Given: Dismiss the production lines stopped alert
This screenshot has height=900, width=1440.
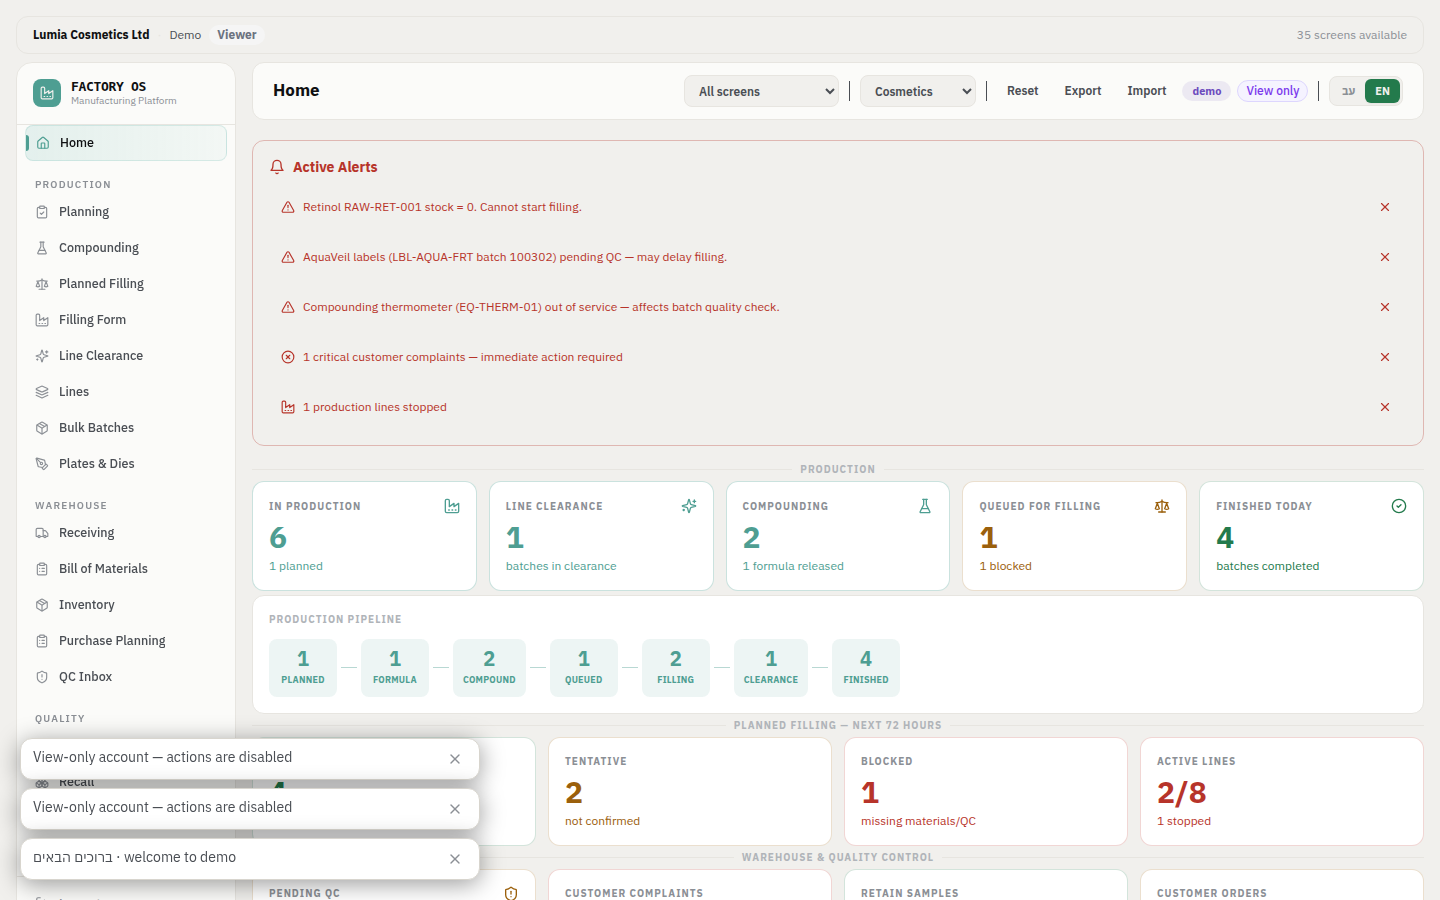Looking at the screenshot, I should tap(1385, 407).
